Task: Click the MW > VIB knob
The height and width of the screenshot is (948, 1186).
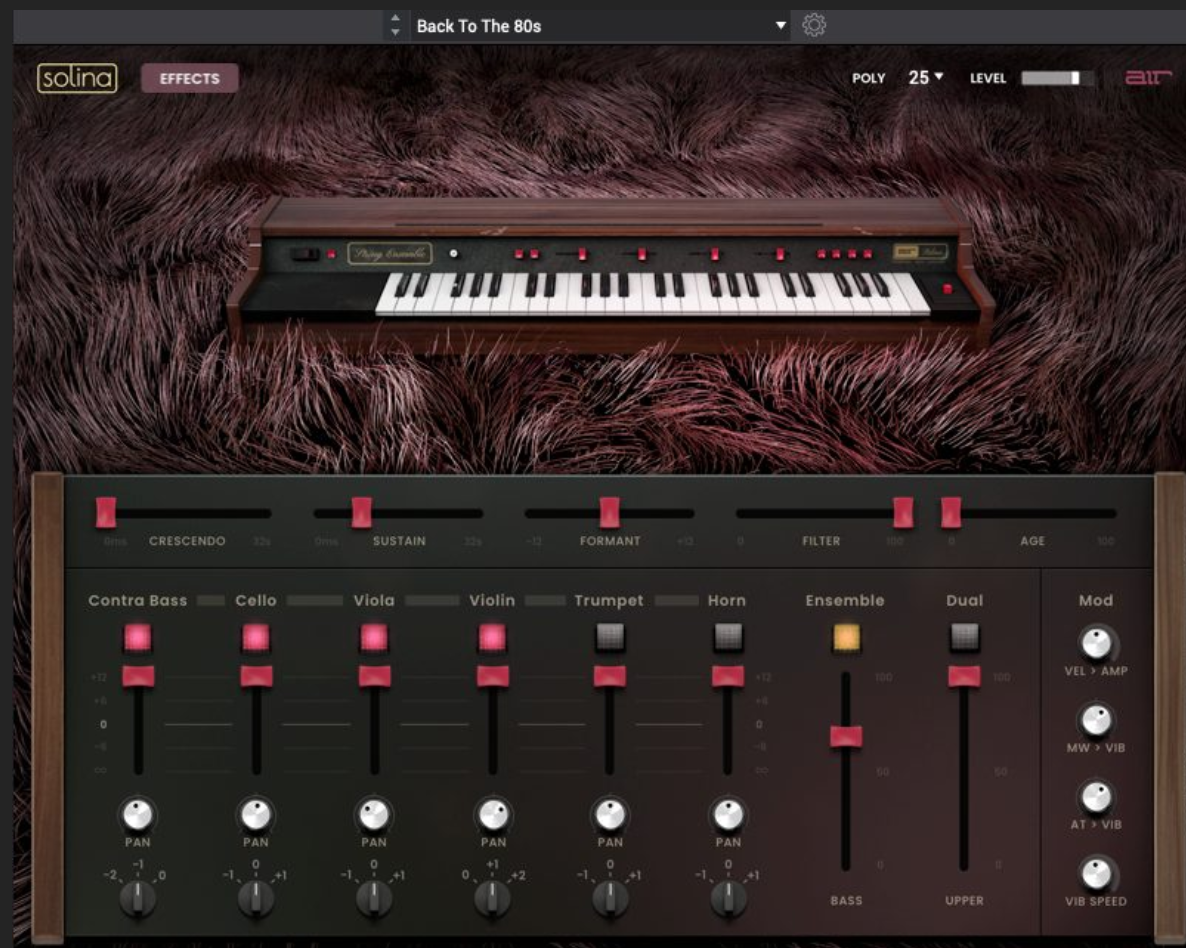Action: [x=1096, y=720]
